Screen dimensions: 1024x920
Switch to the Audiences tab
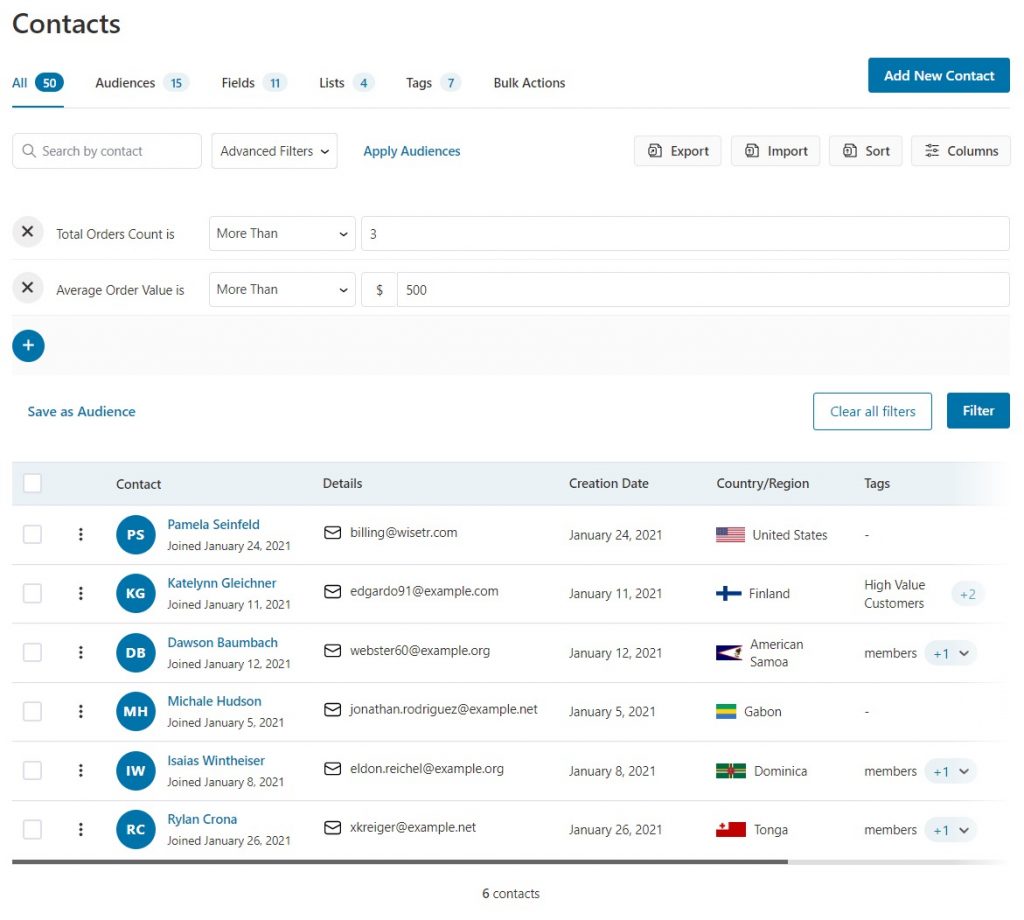click(142, 83)
